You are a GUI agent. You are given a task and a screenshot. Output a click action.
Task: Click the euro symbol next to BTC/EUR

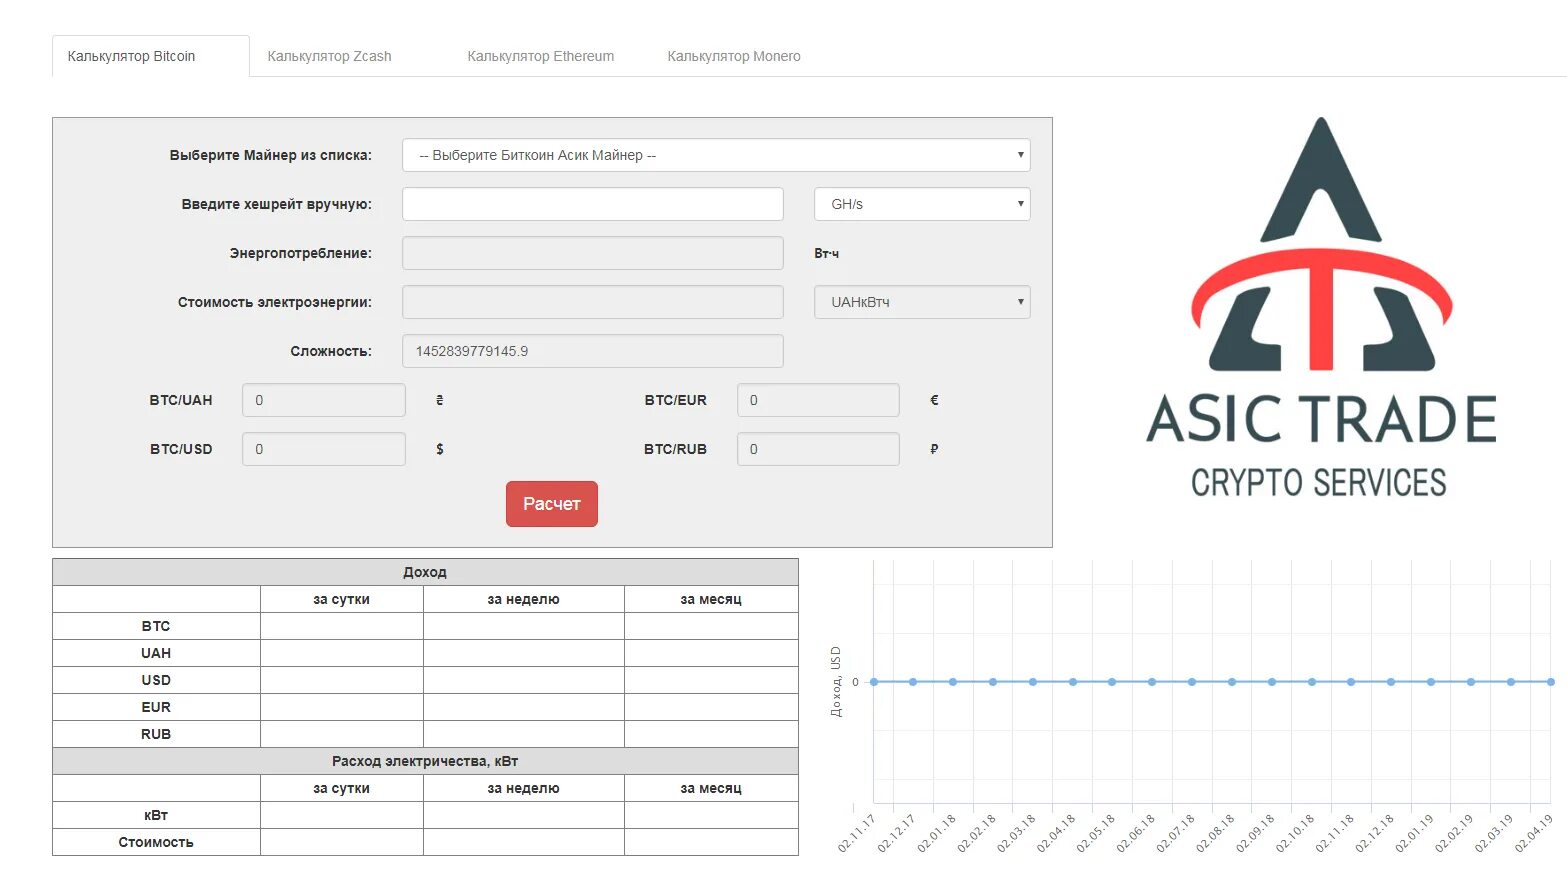[x=934, y=400]
